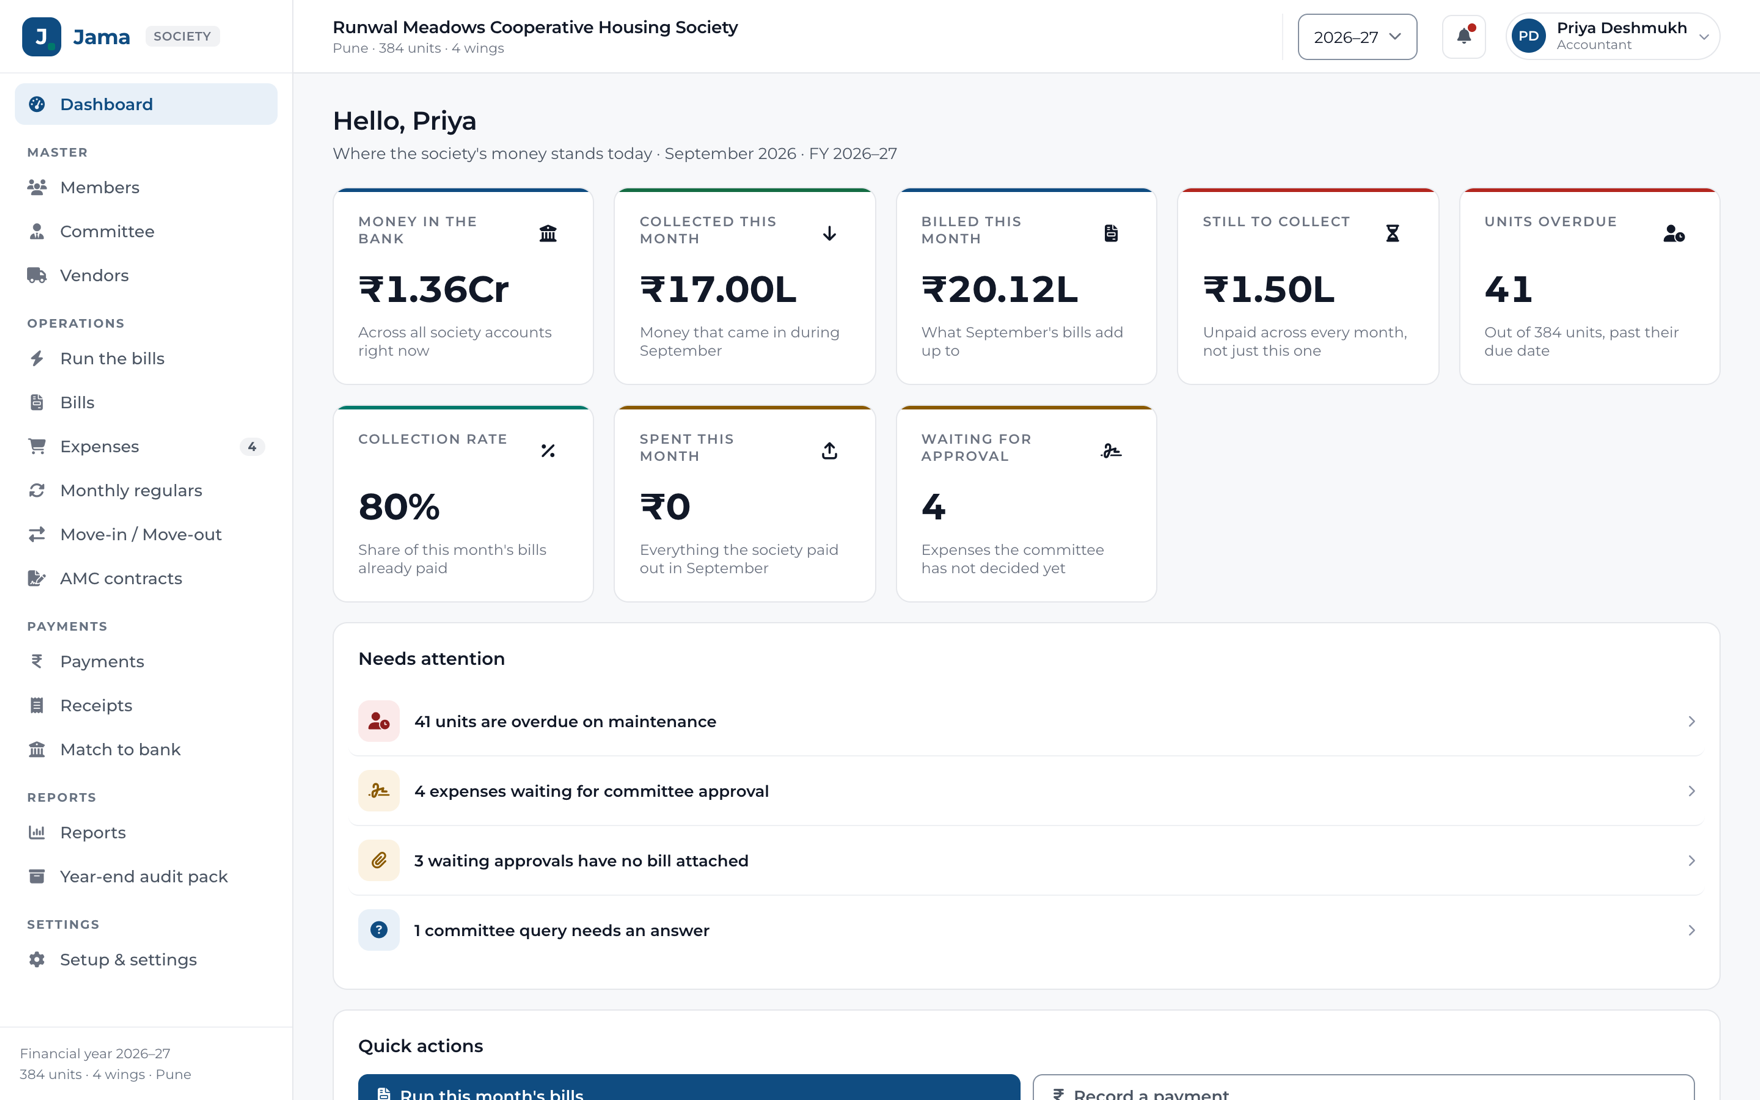Select Dashboard in the sidebar
This screenshot has width=1760, height=1100.
[146, 104]
